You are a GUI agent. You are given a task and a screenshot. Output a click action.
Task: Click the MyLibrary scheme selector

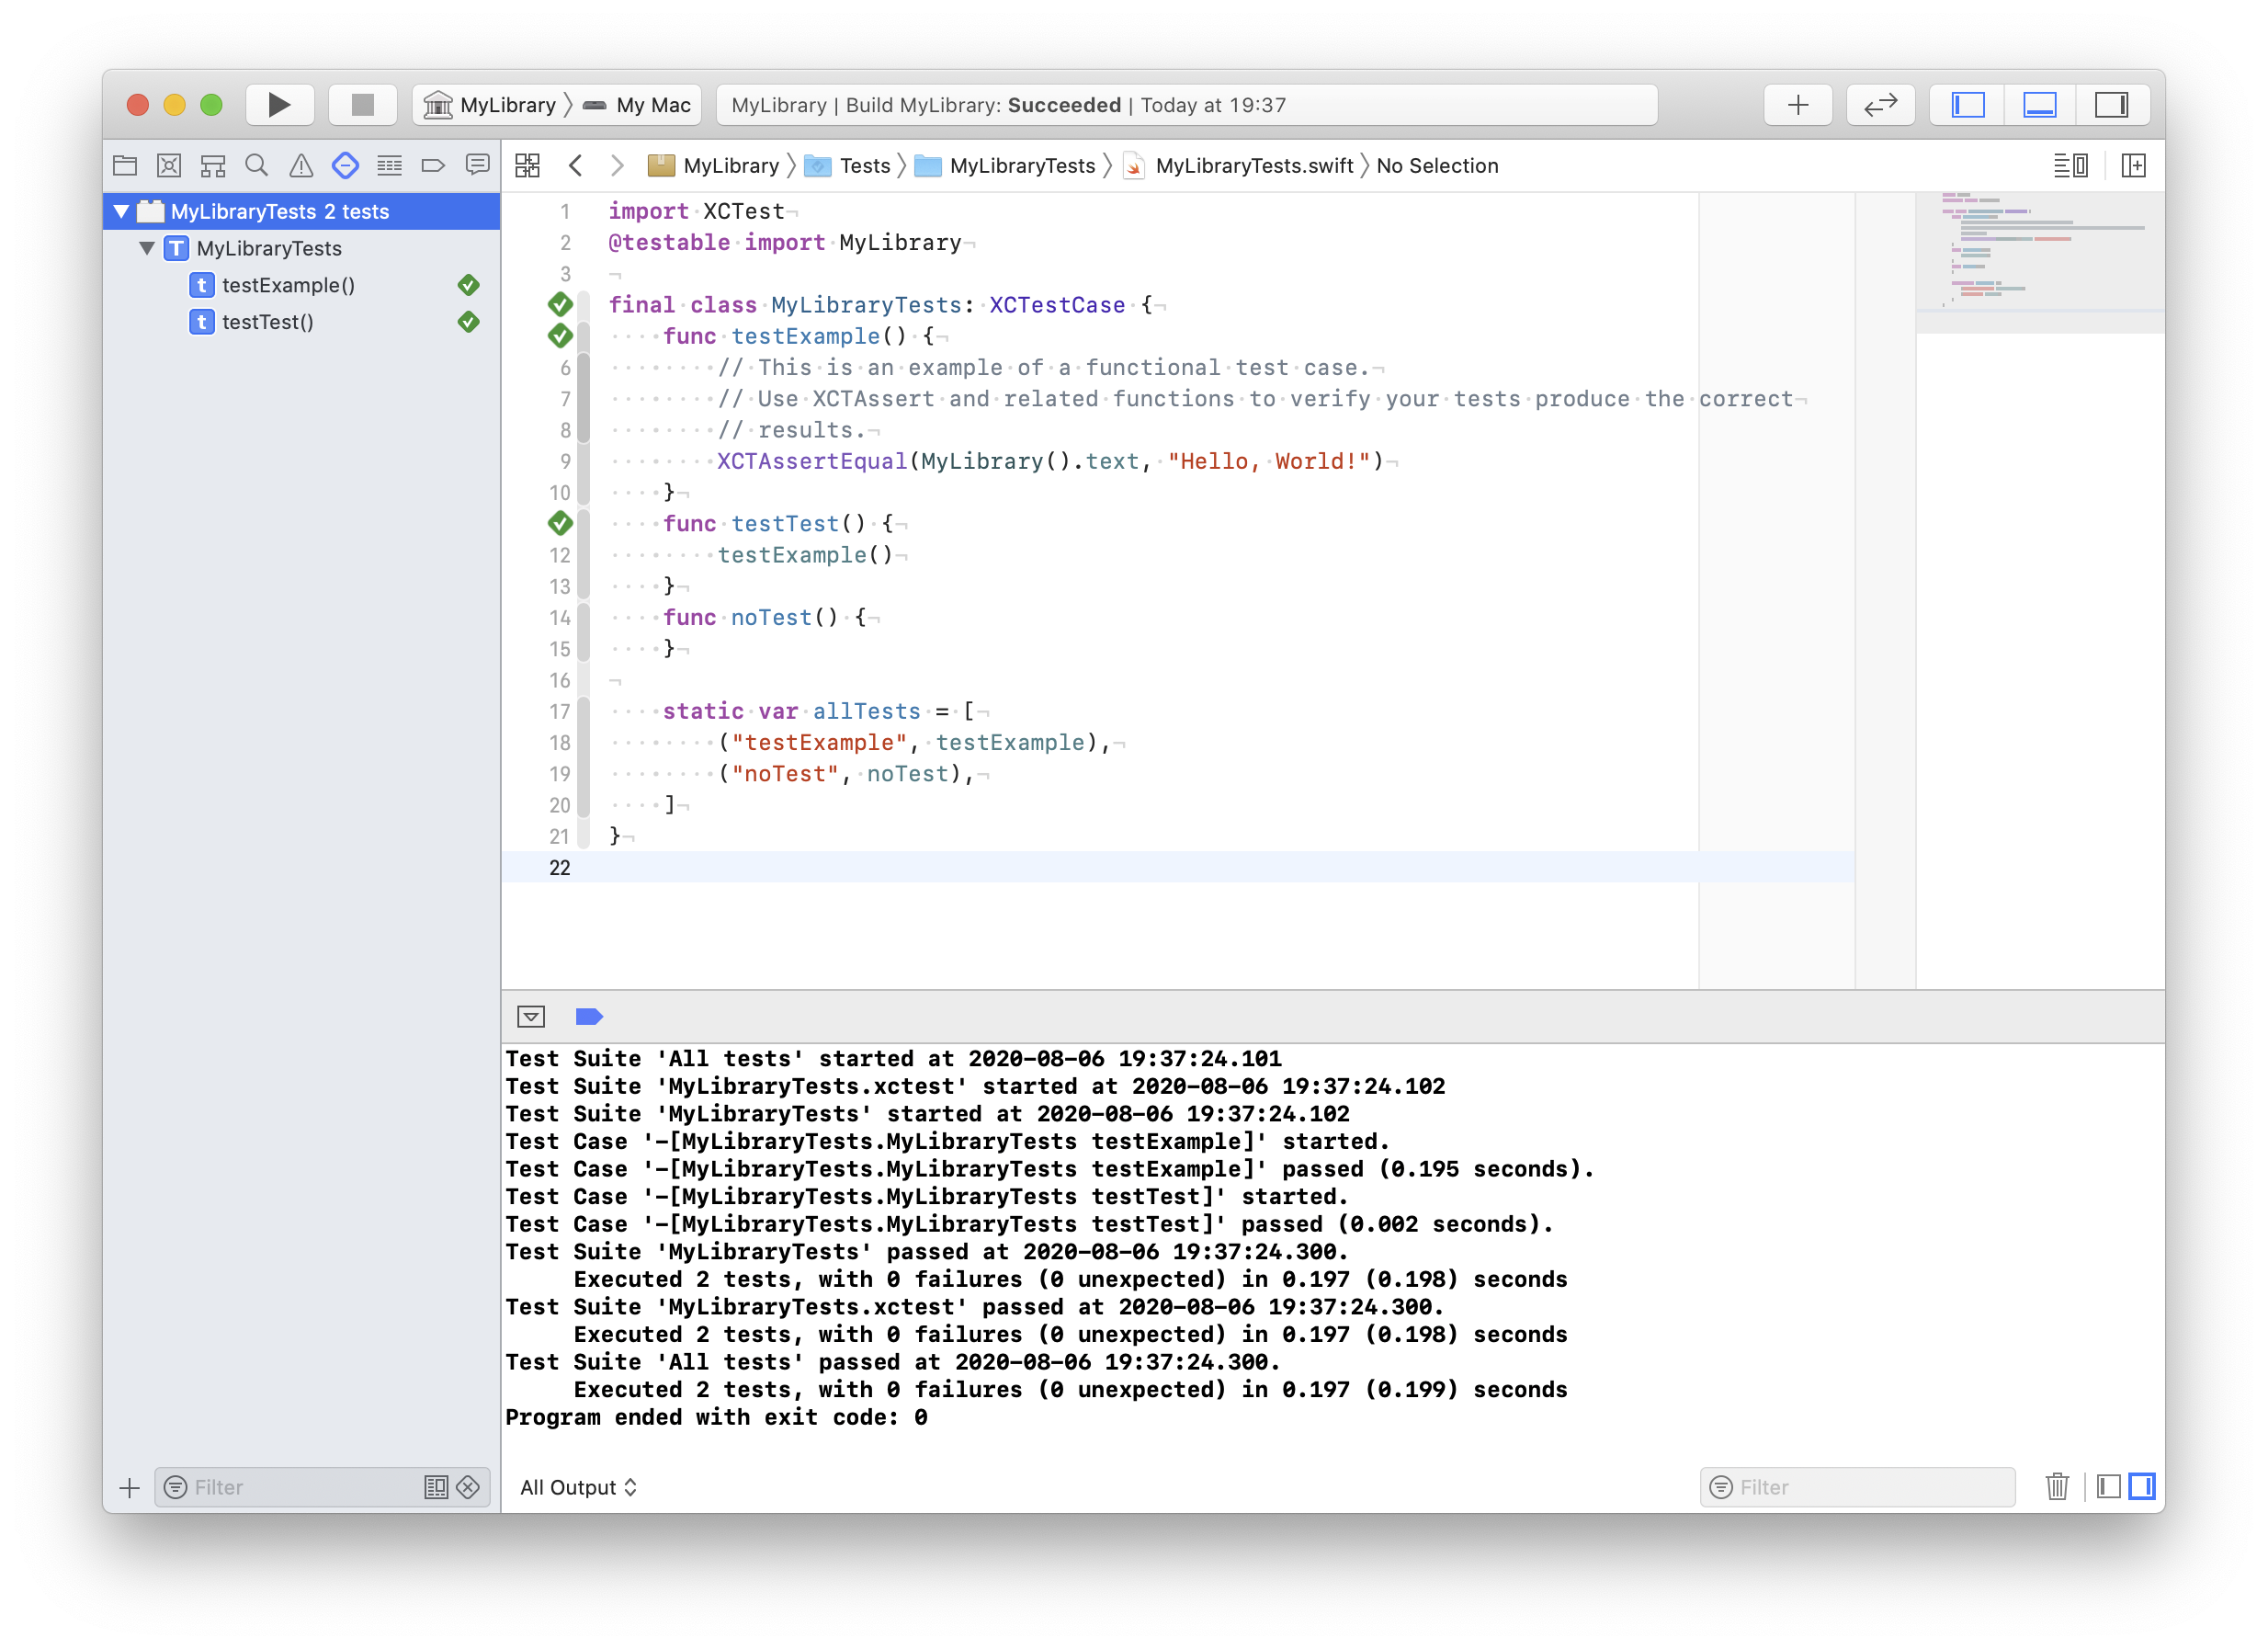(495, 105)
